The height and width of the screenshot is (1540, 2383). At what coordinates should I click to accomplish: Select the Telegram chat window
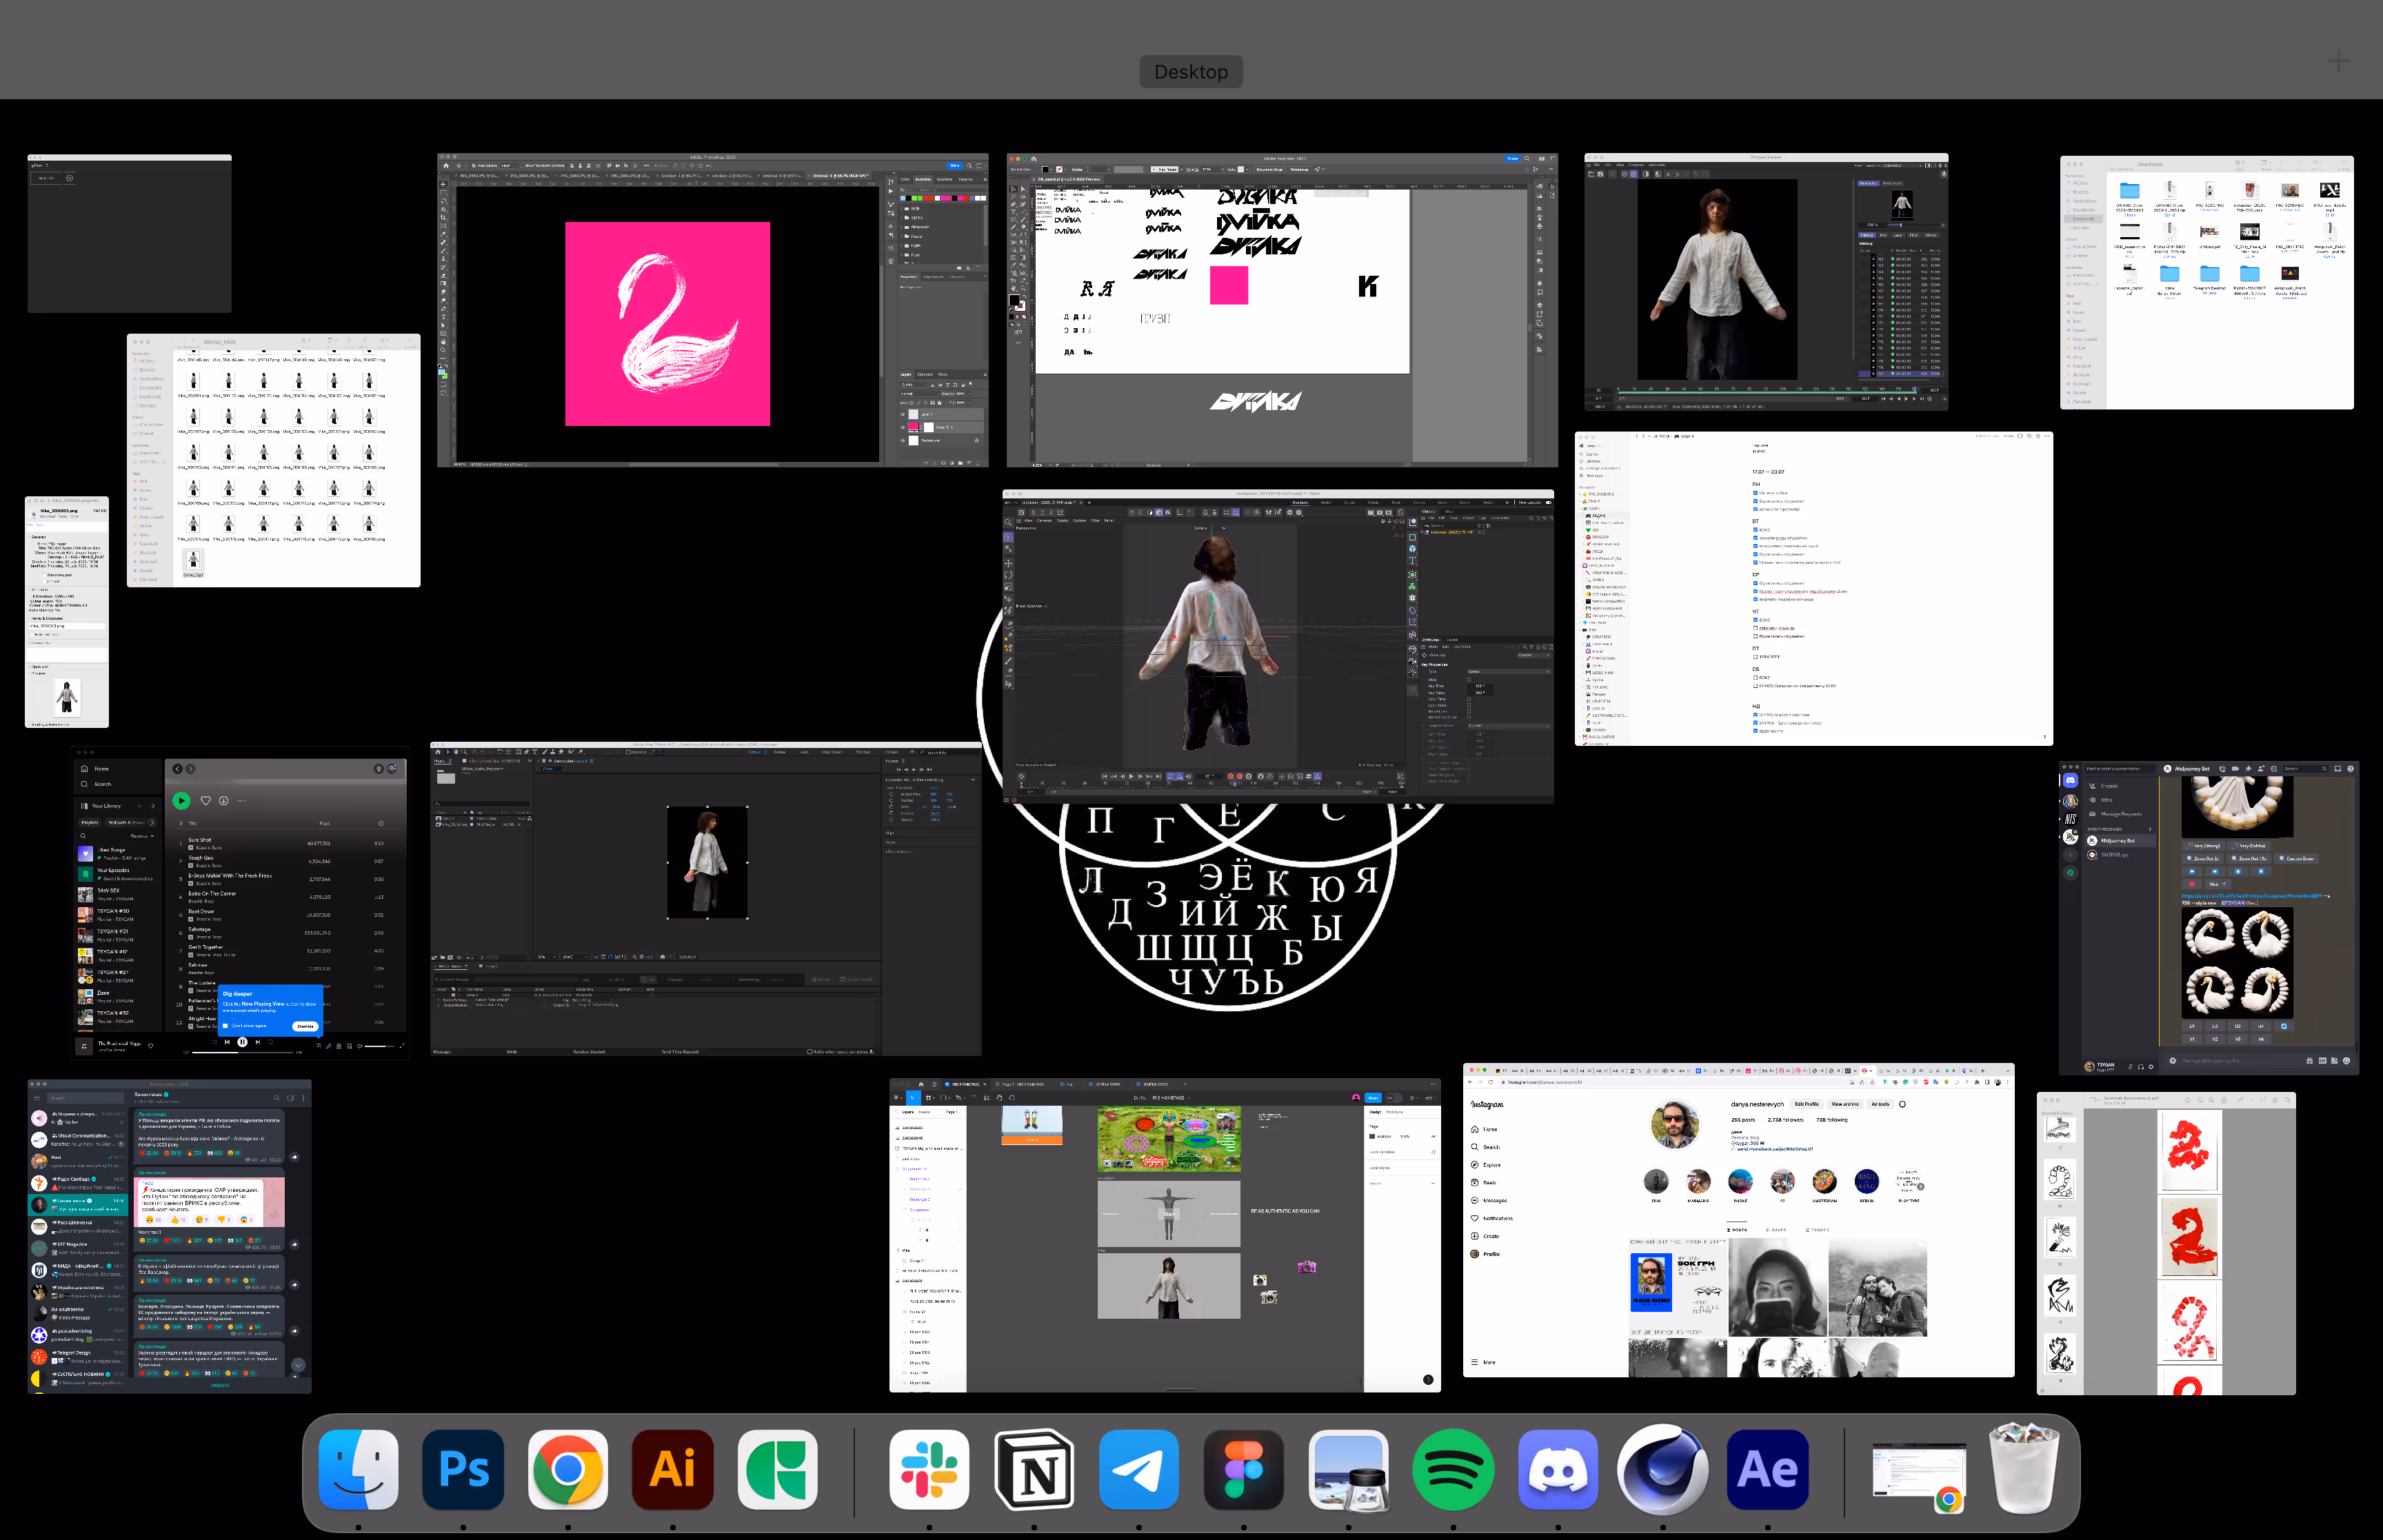[169, 1236]
